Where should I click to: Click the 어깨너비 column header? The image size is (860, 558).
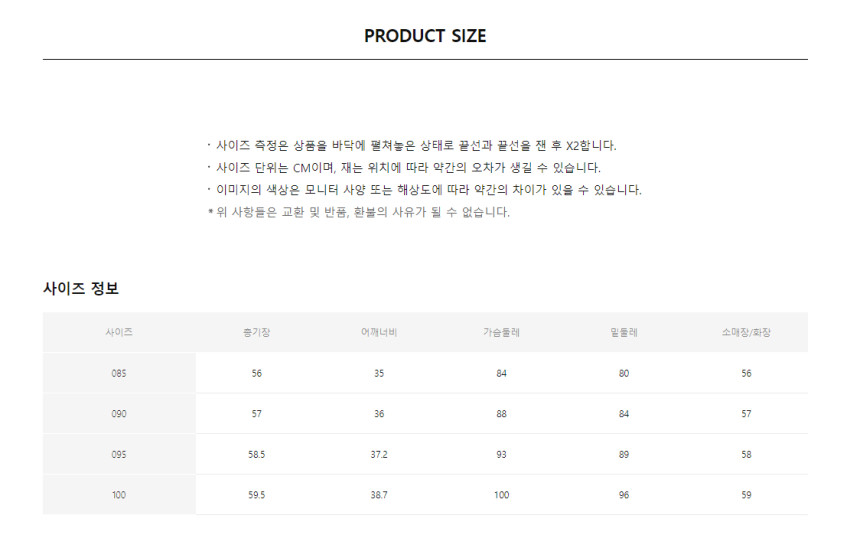[x=379, y=332]
